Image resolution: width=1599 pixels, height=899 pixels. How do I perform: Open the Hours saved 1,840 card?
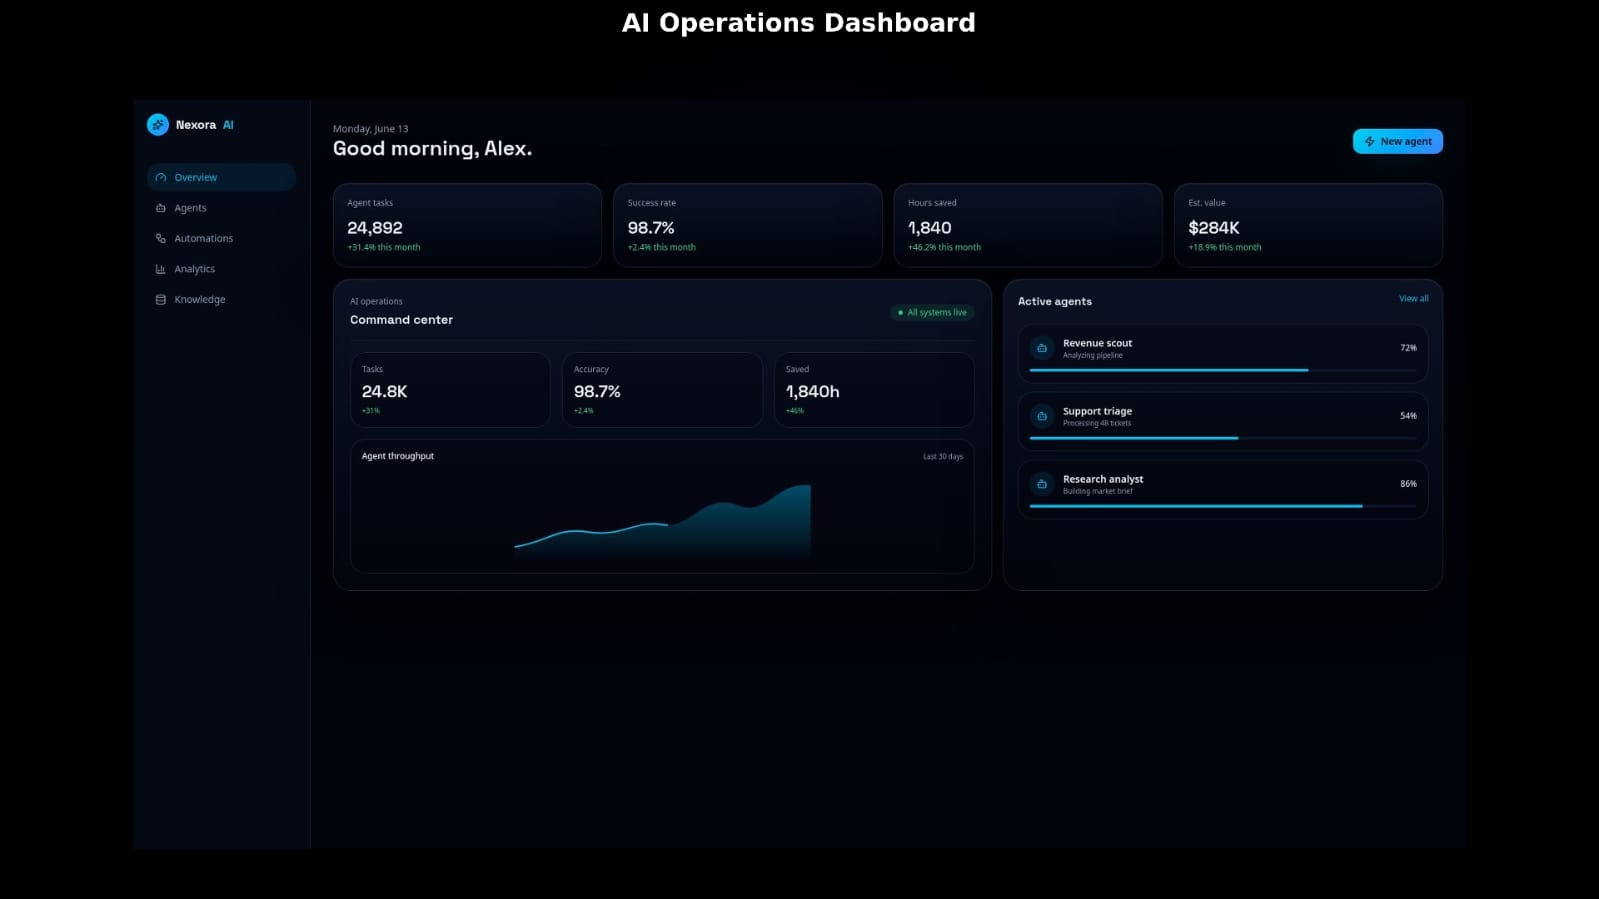[x=1028, y=225]
